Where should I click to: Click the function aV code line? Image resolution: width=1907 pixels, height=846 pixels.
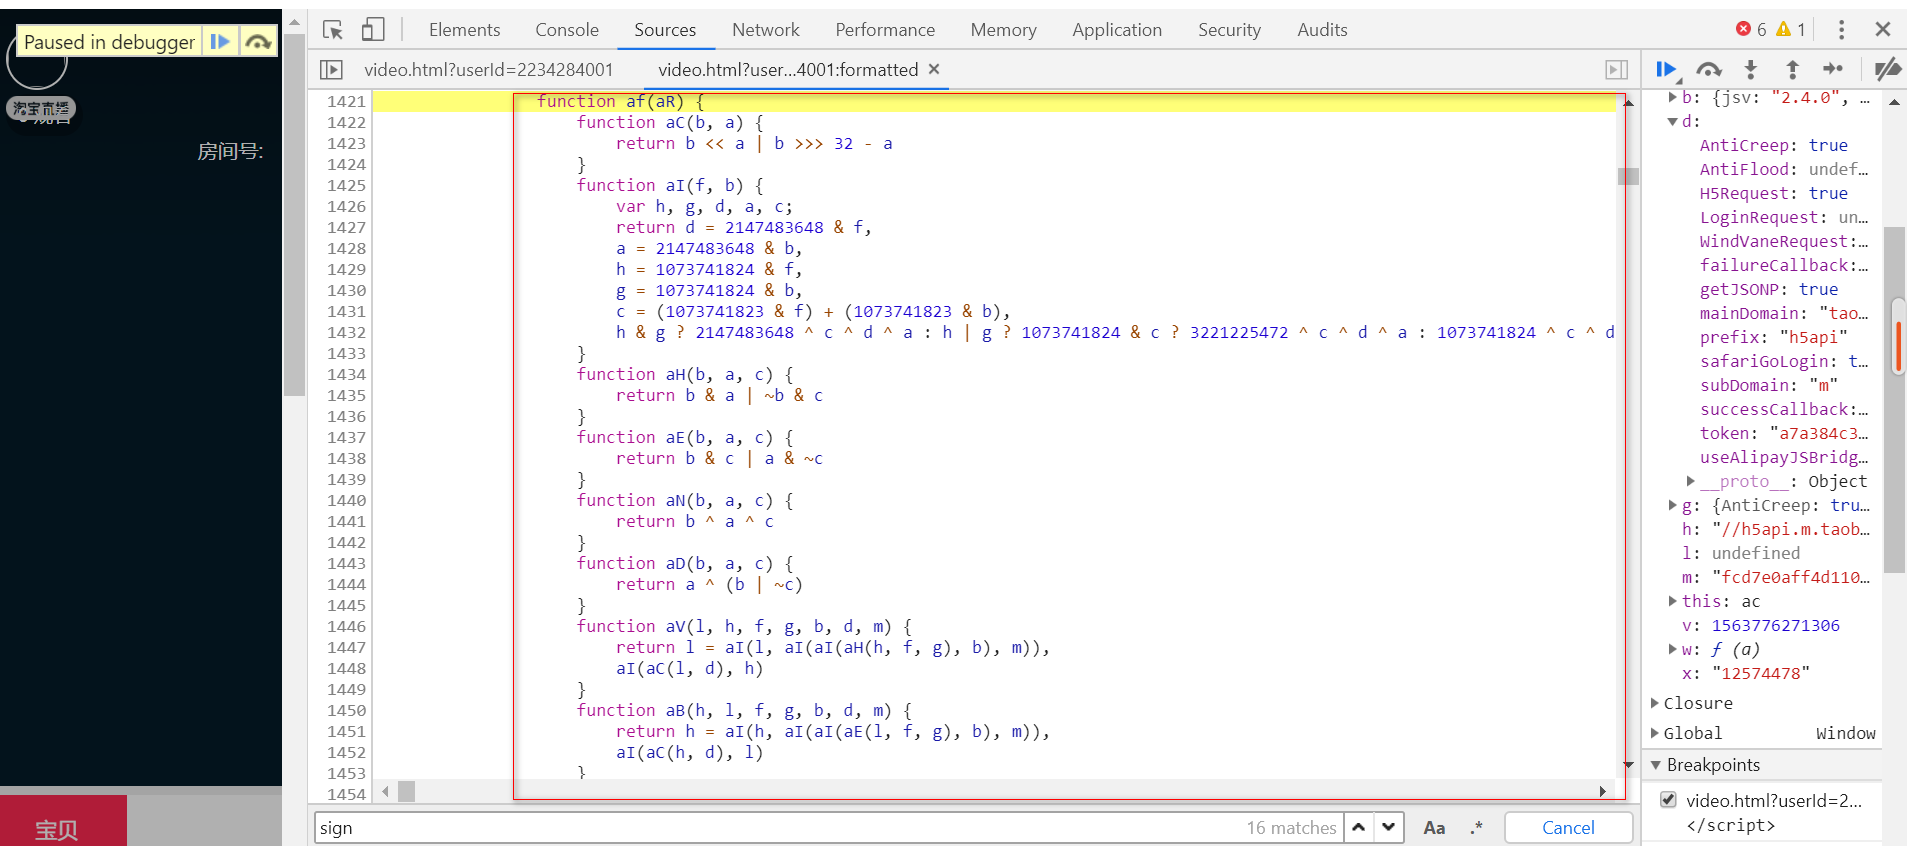744,626
